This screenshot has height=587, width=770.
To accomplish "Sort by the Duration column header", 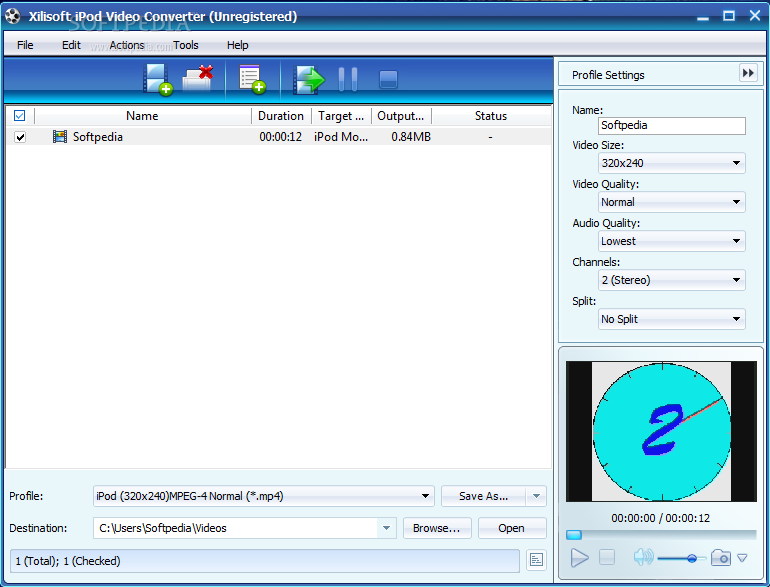I will 281,116.
